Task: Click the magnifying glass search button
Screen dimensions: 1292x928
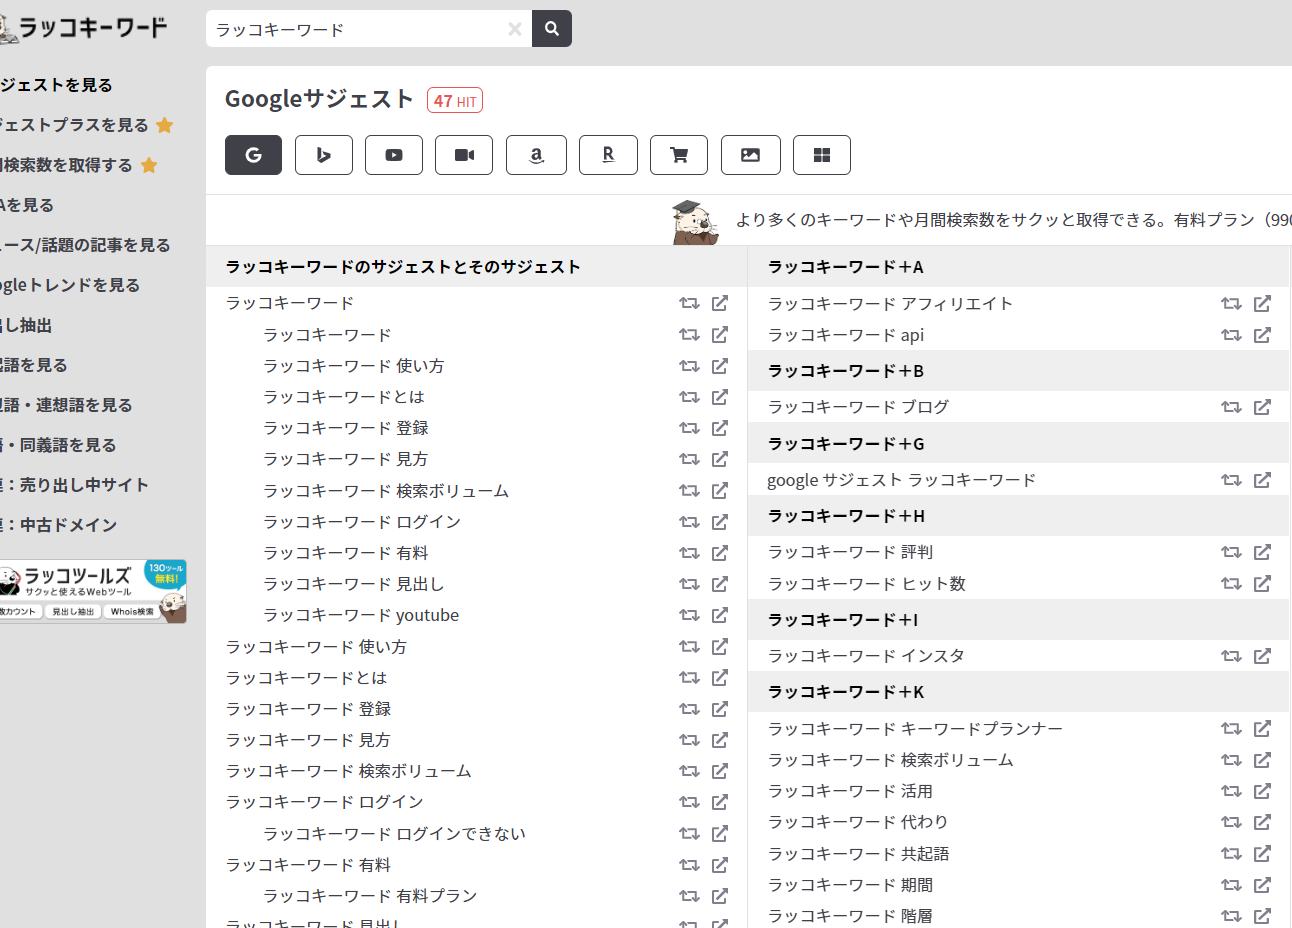Action: pos(552,29)
